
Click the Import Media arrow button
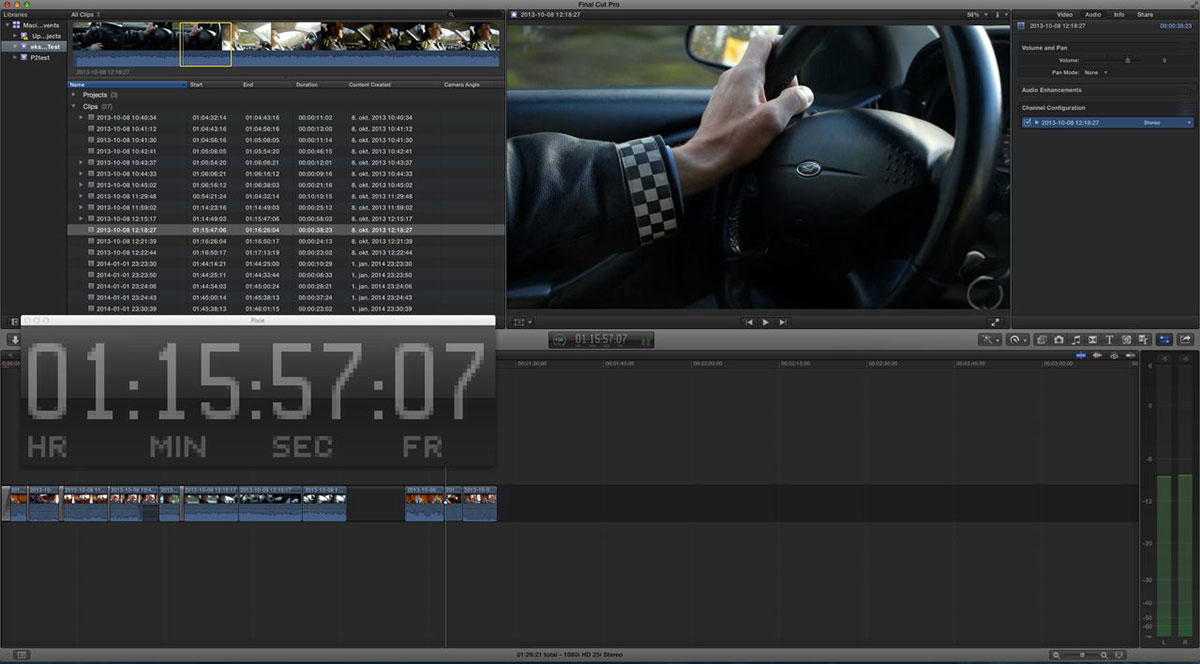[15, 340]
